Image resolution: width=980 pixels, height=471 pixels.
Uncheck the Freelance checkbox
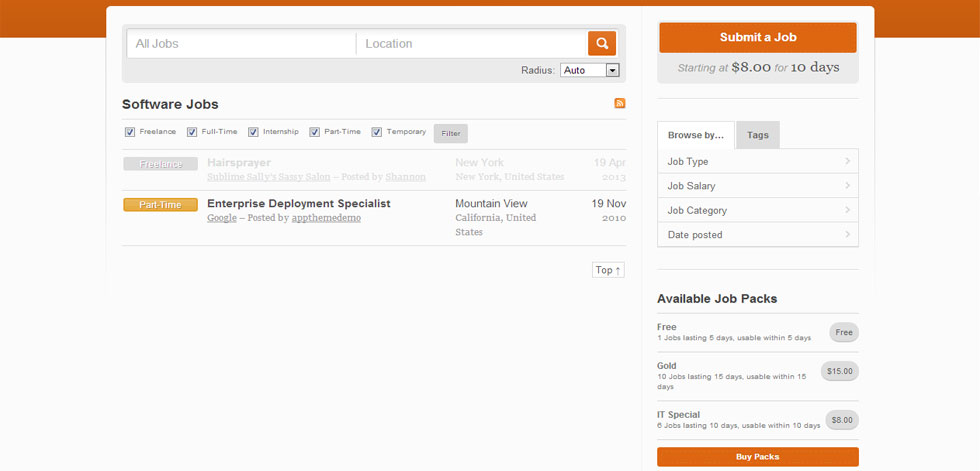(130, 132)
